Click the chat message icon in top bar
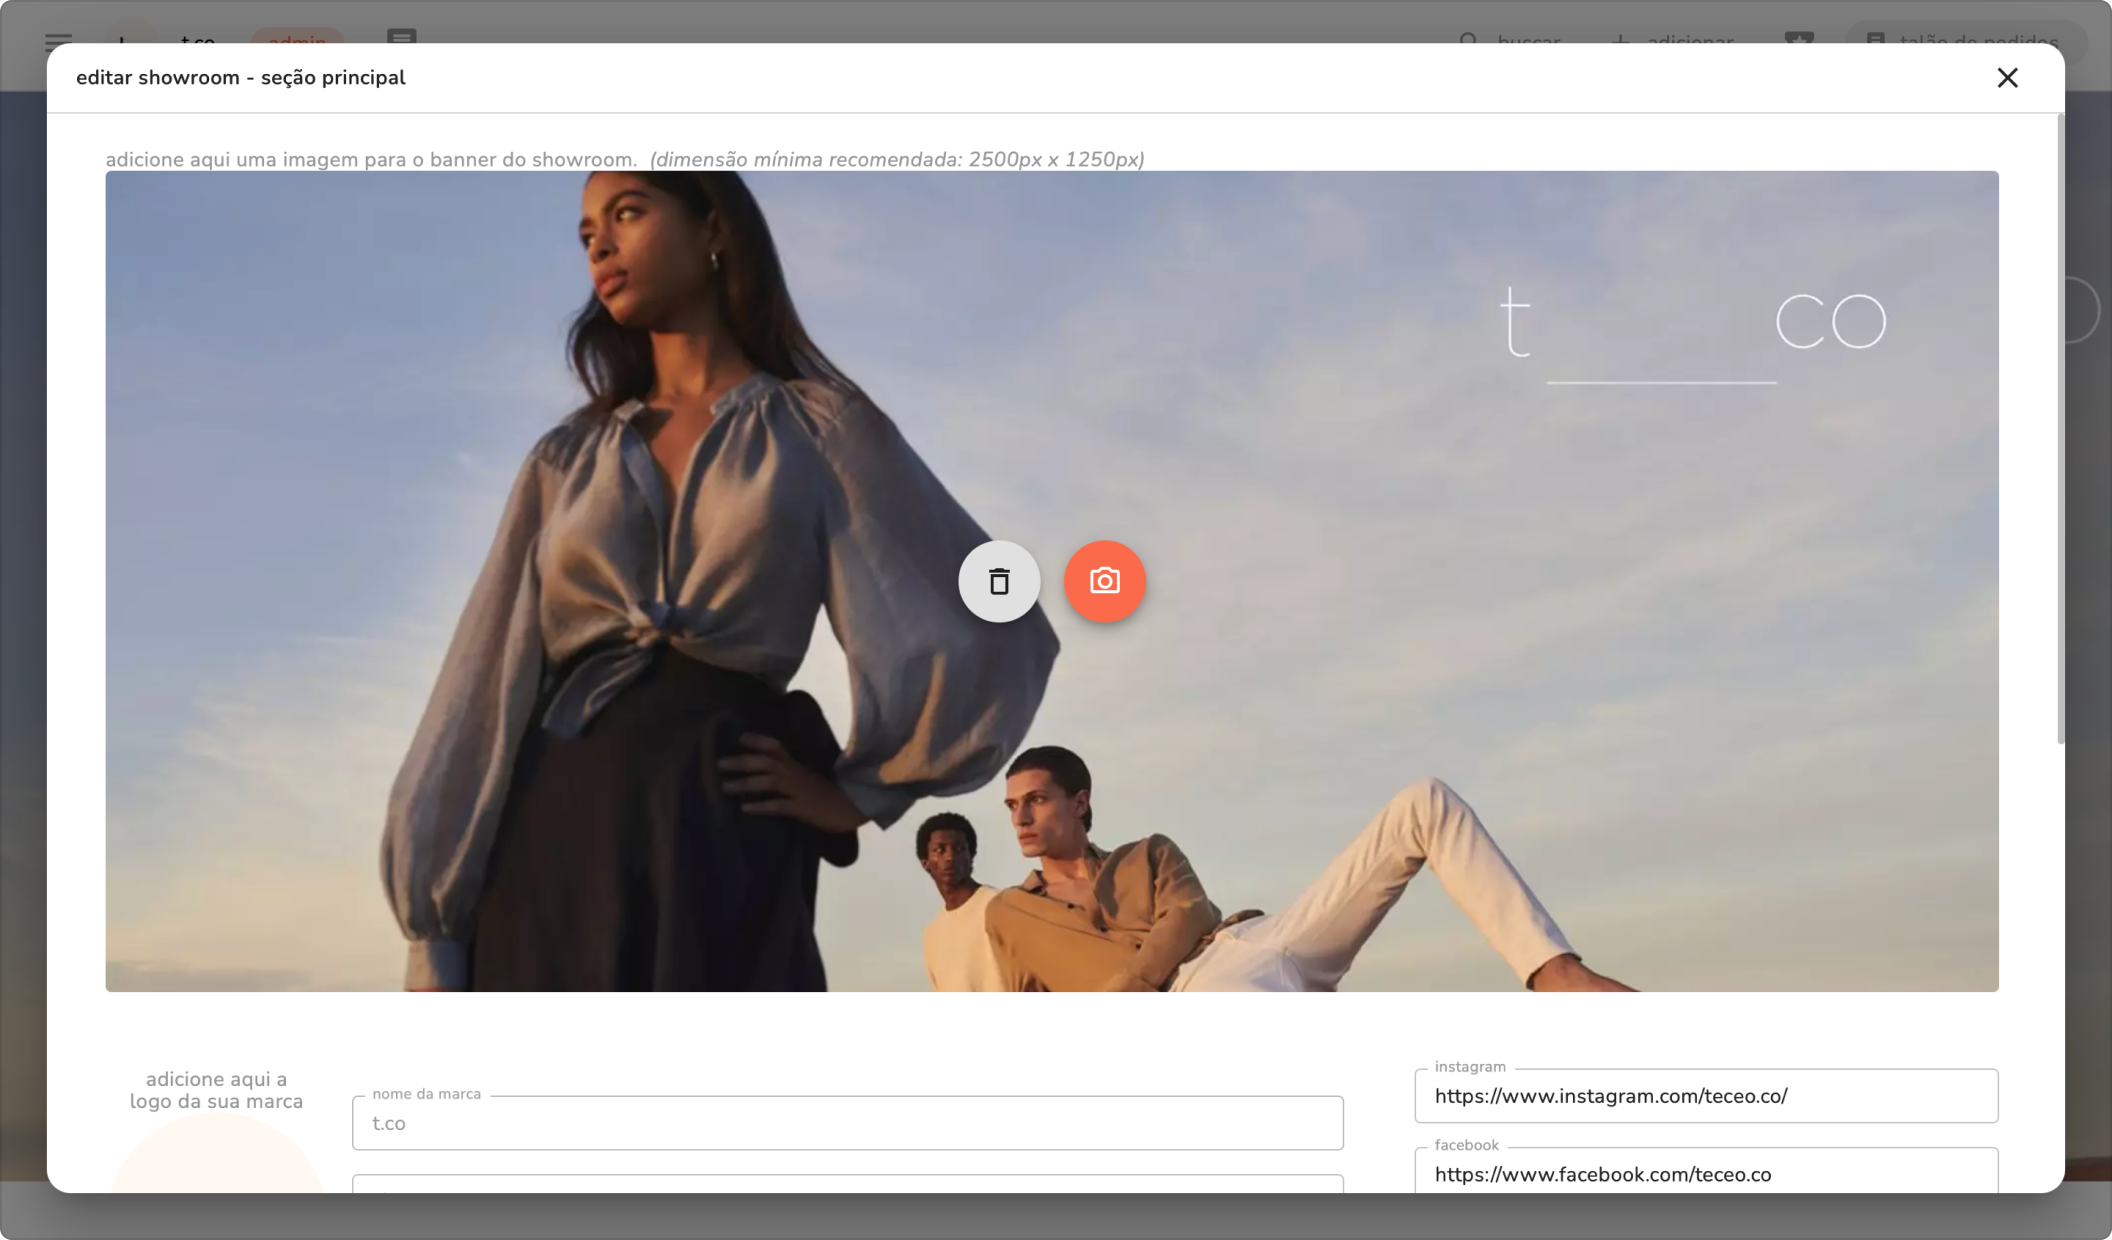The height and width of the screenshot is (1240, 2112). pyautogui.click(x=402, y=36)
